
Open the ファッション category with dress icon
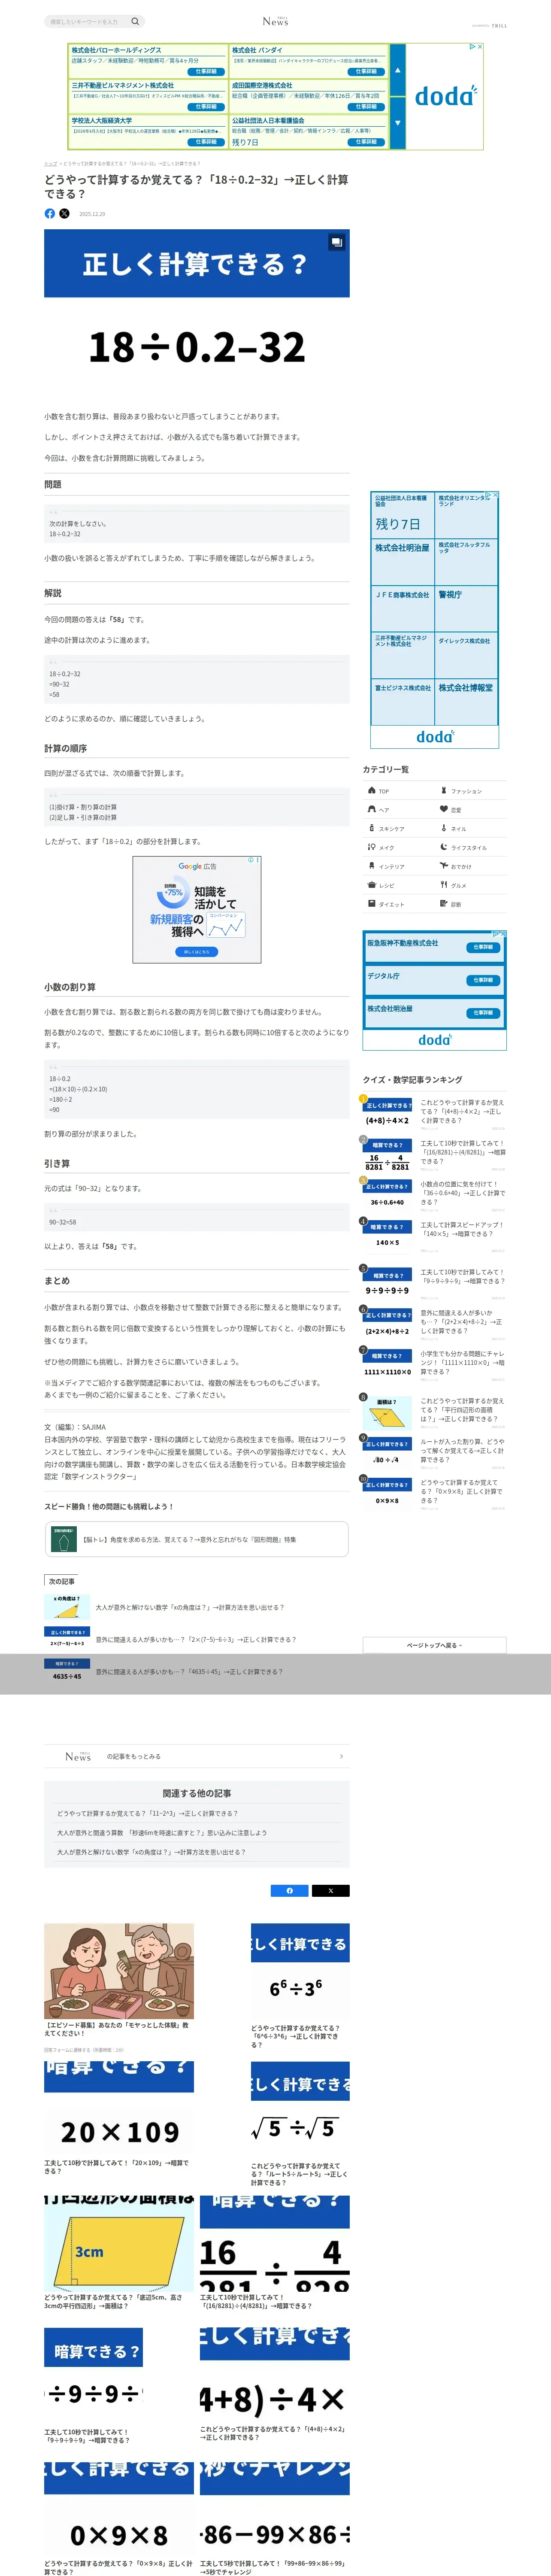pyautogui.click(x=471, y=790)
